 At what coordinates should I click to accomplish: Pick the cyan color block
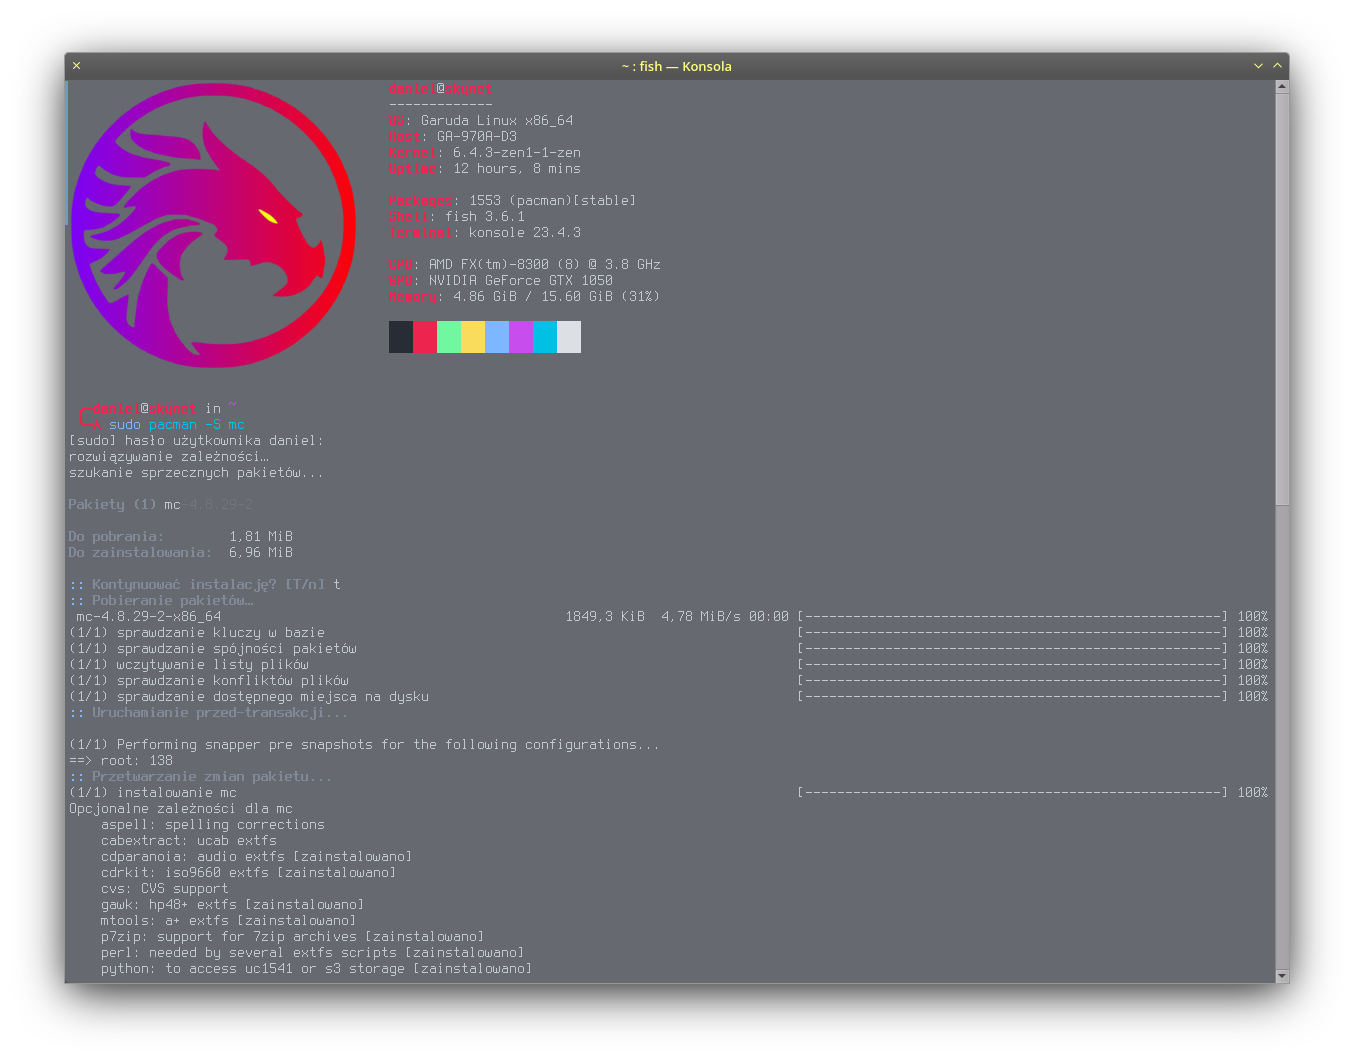click(545, 337)
